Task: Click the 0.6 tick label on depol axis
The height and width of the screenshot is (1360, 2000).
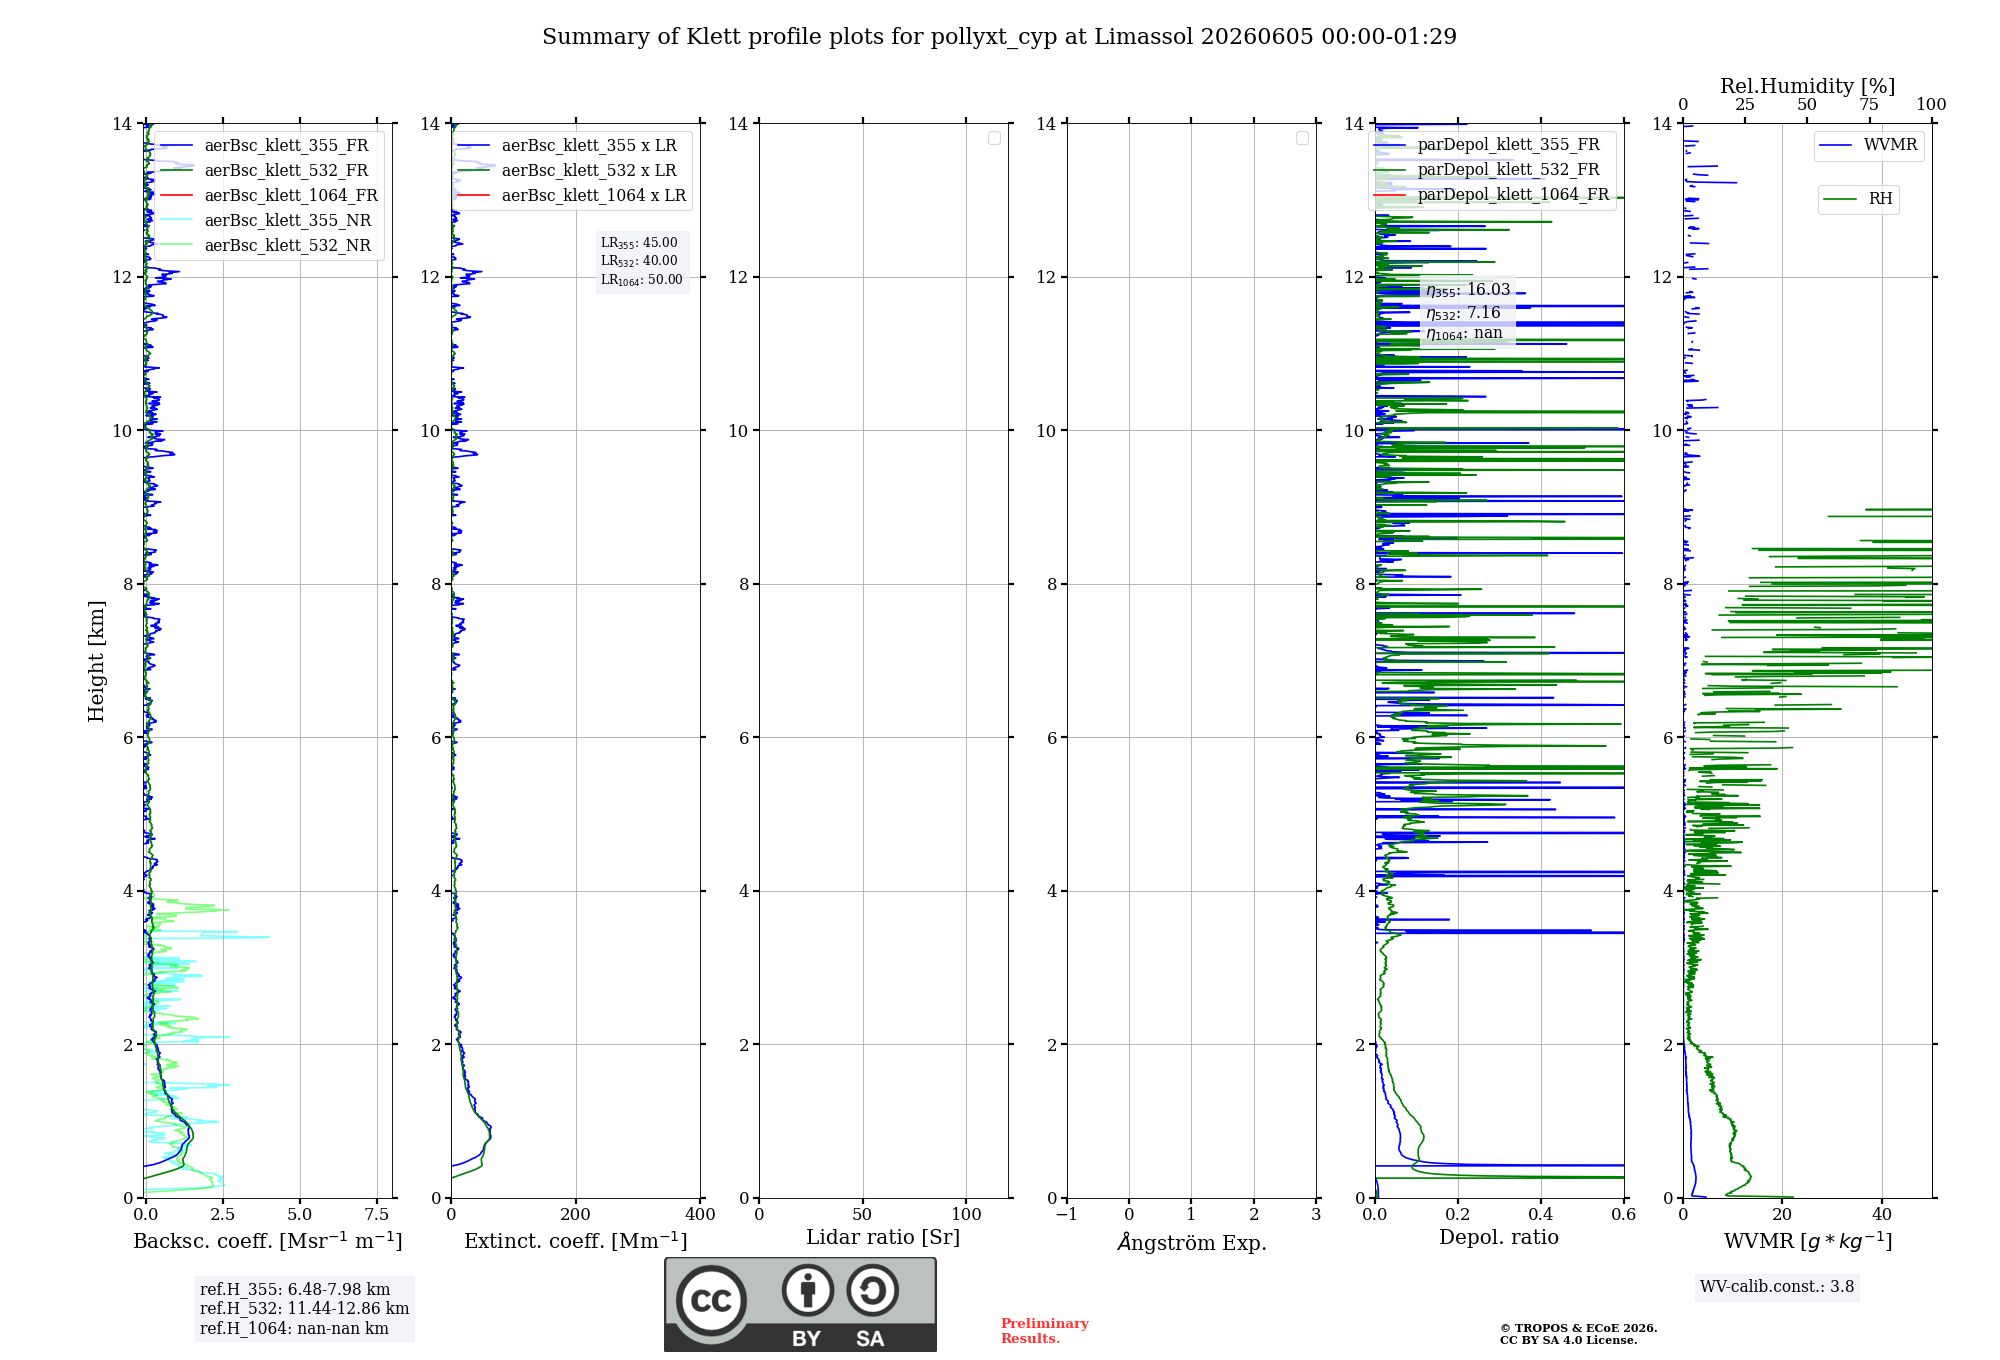Action: click(1624, 1214)
